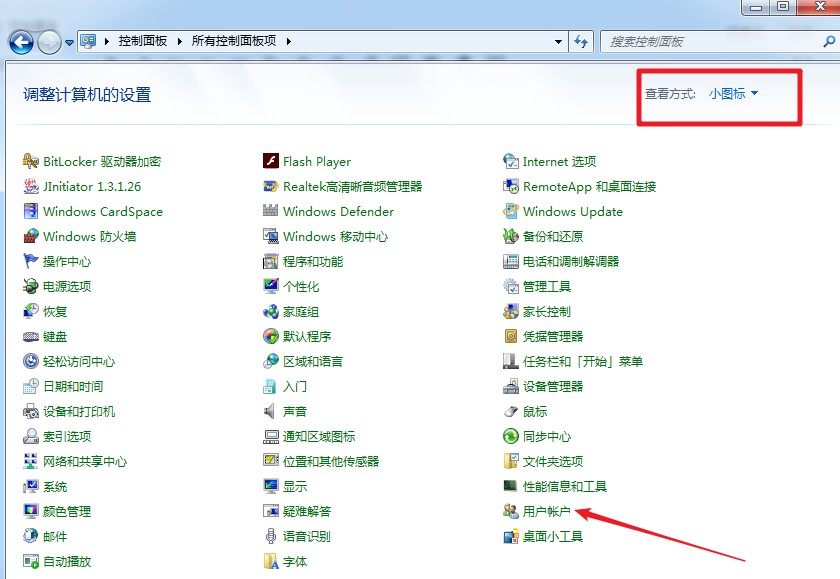Click the Windows Update icon
Viewport: 840px width, 579px height.
click(511, 211)
